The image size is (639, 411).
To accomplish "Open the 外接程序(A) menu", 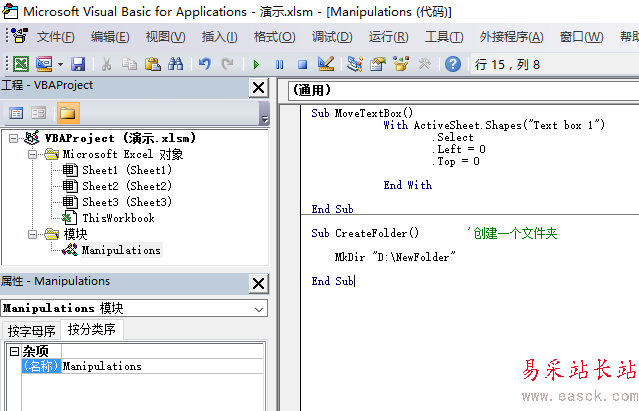I will point(511,37).
